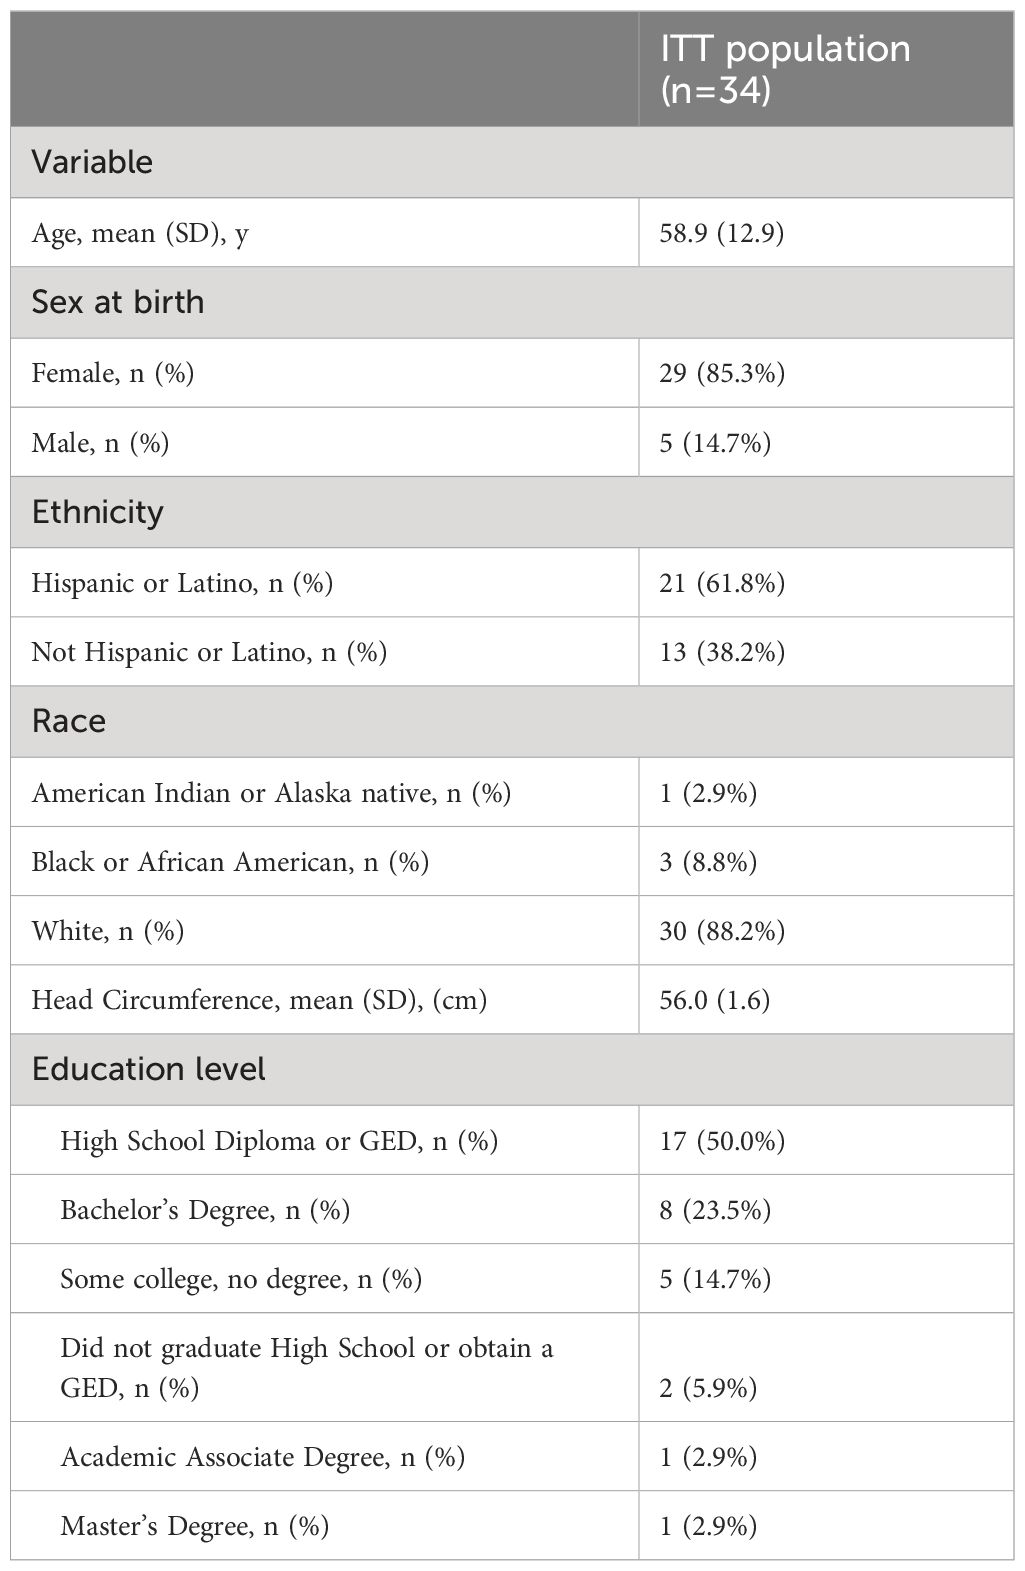This screenshot has width=1025, height=1571.
Task: Click the Head Circumference row label
Action: click(x=259, y=1000)
